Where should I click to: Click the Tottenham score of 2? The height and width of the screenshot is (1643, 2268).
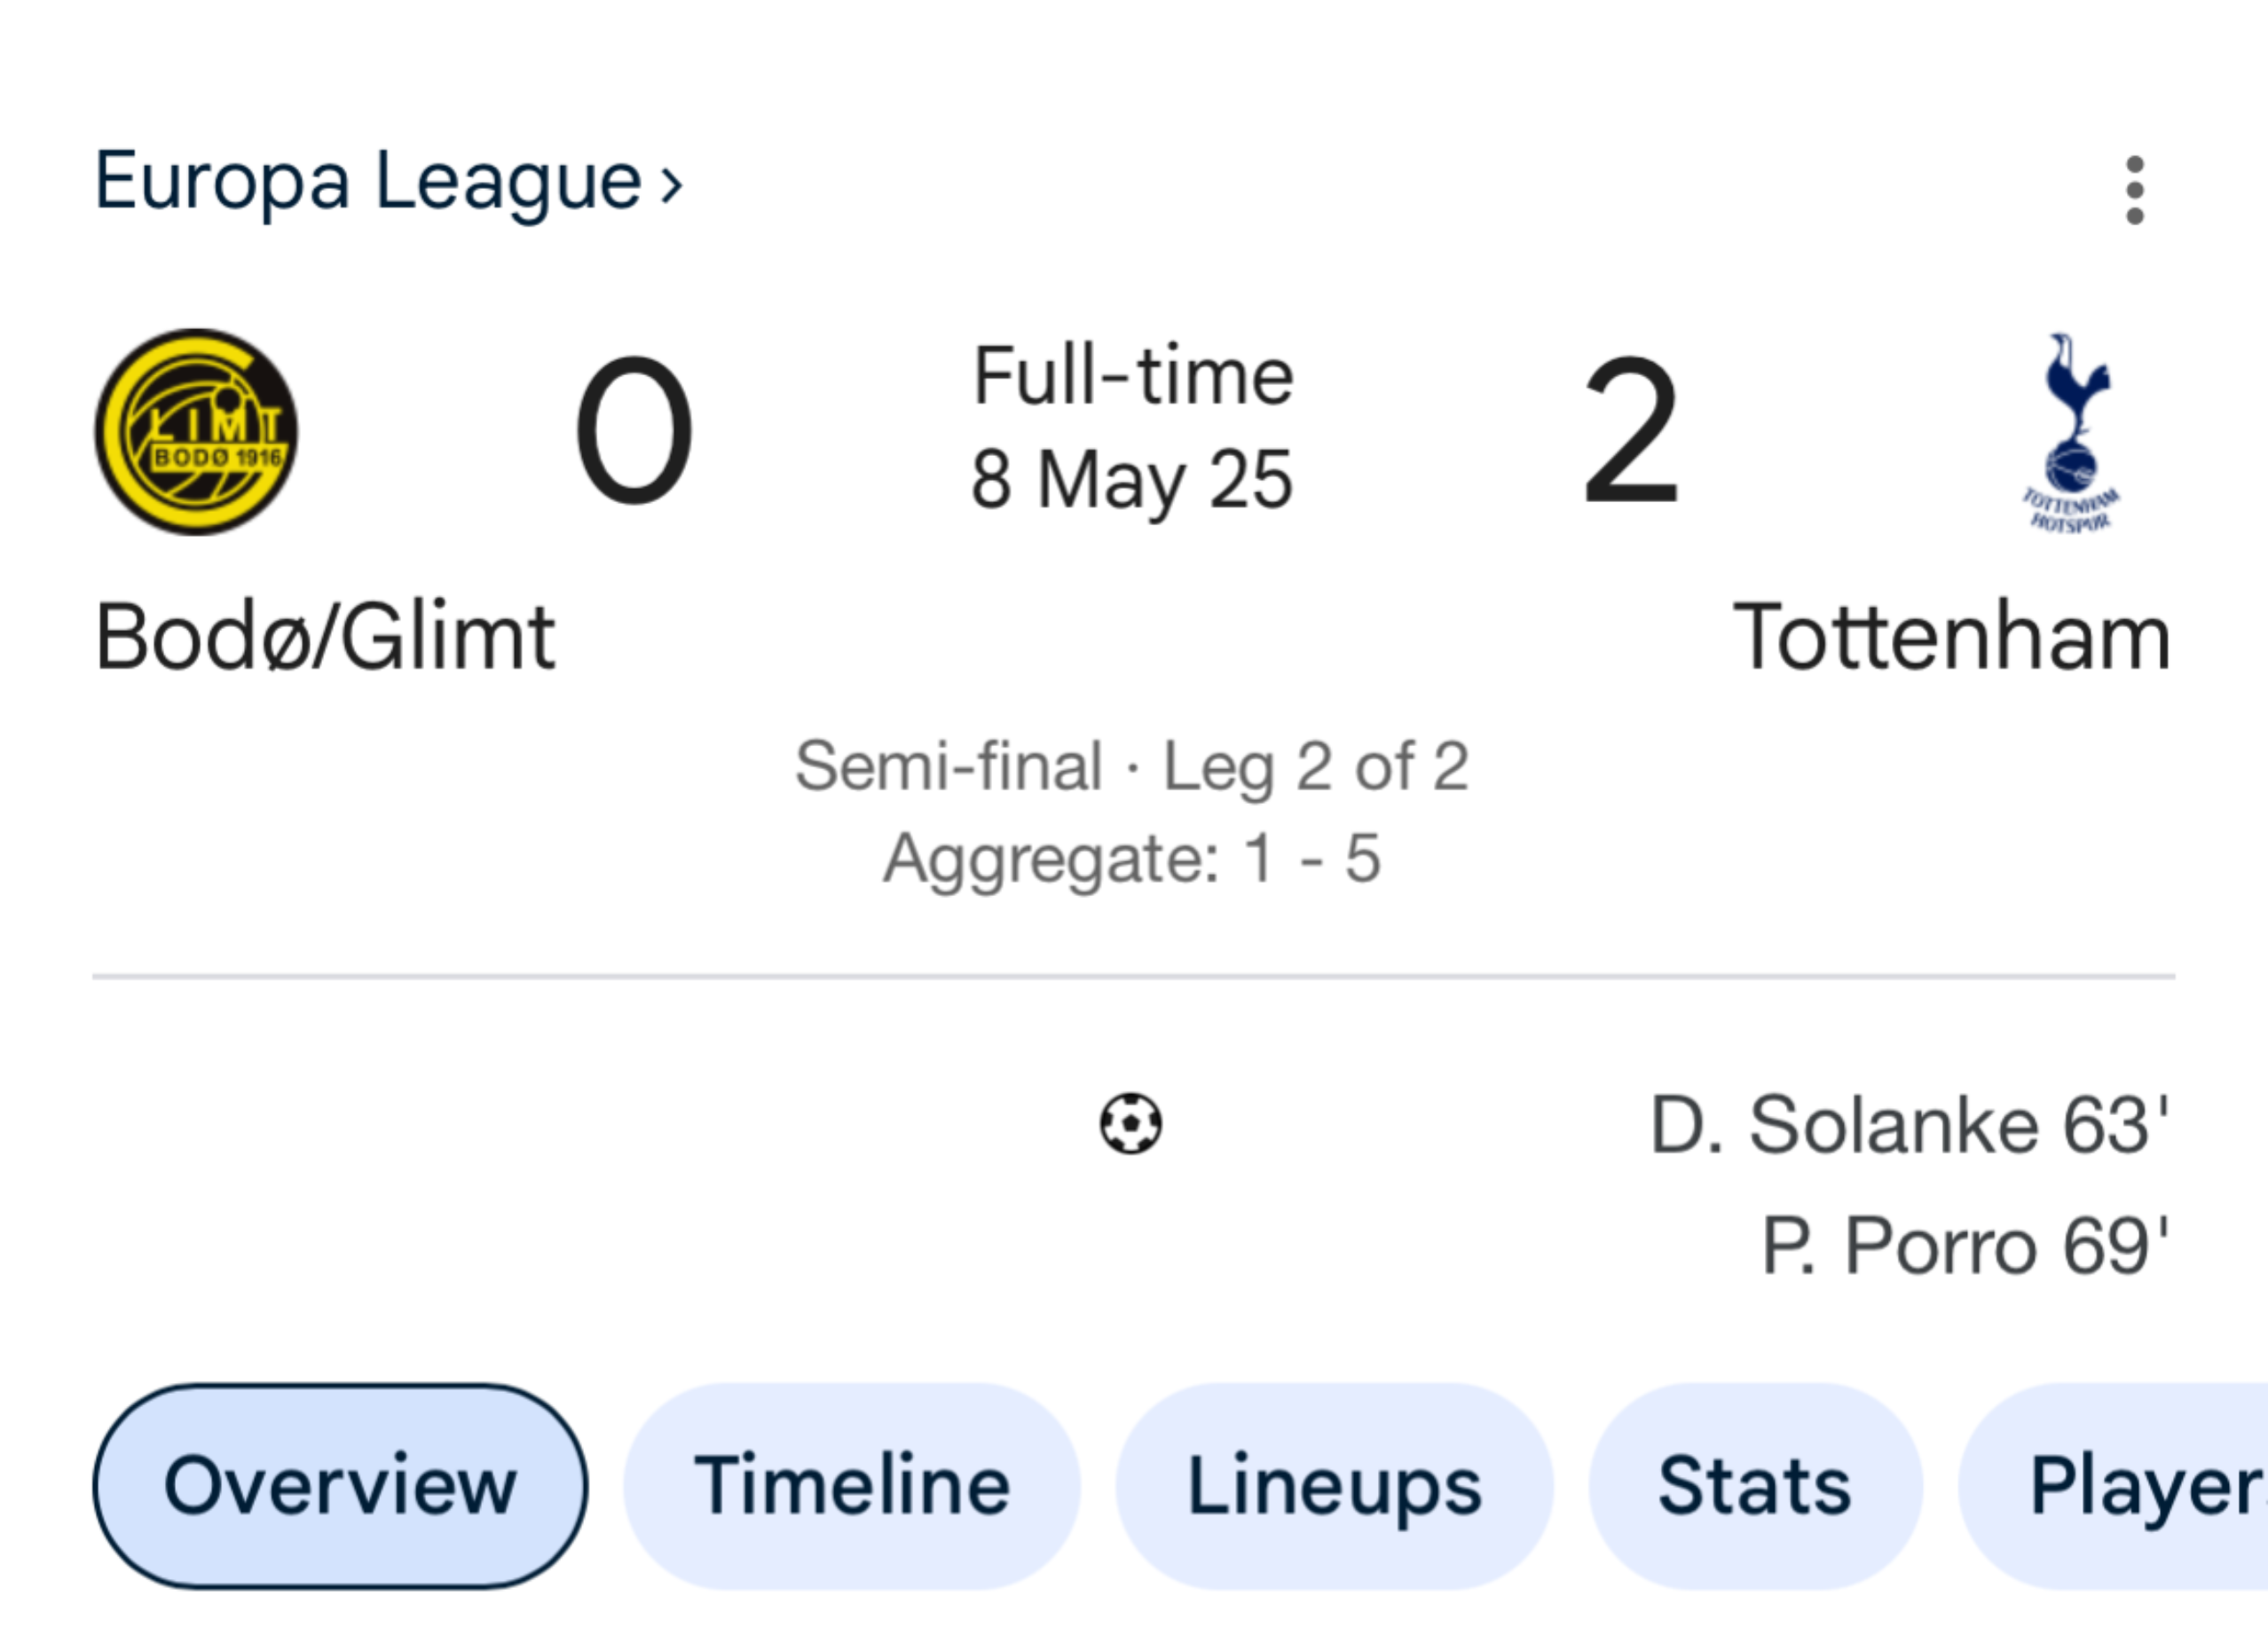click(1631, 430)
